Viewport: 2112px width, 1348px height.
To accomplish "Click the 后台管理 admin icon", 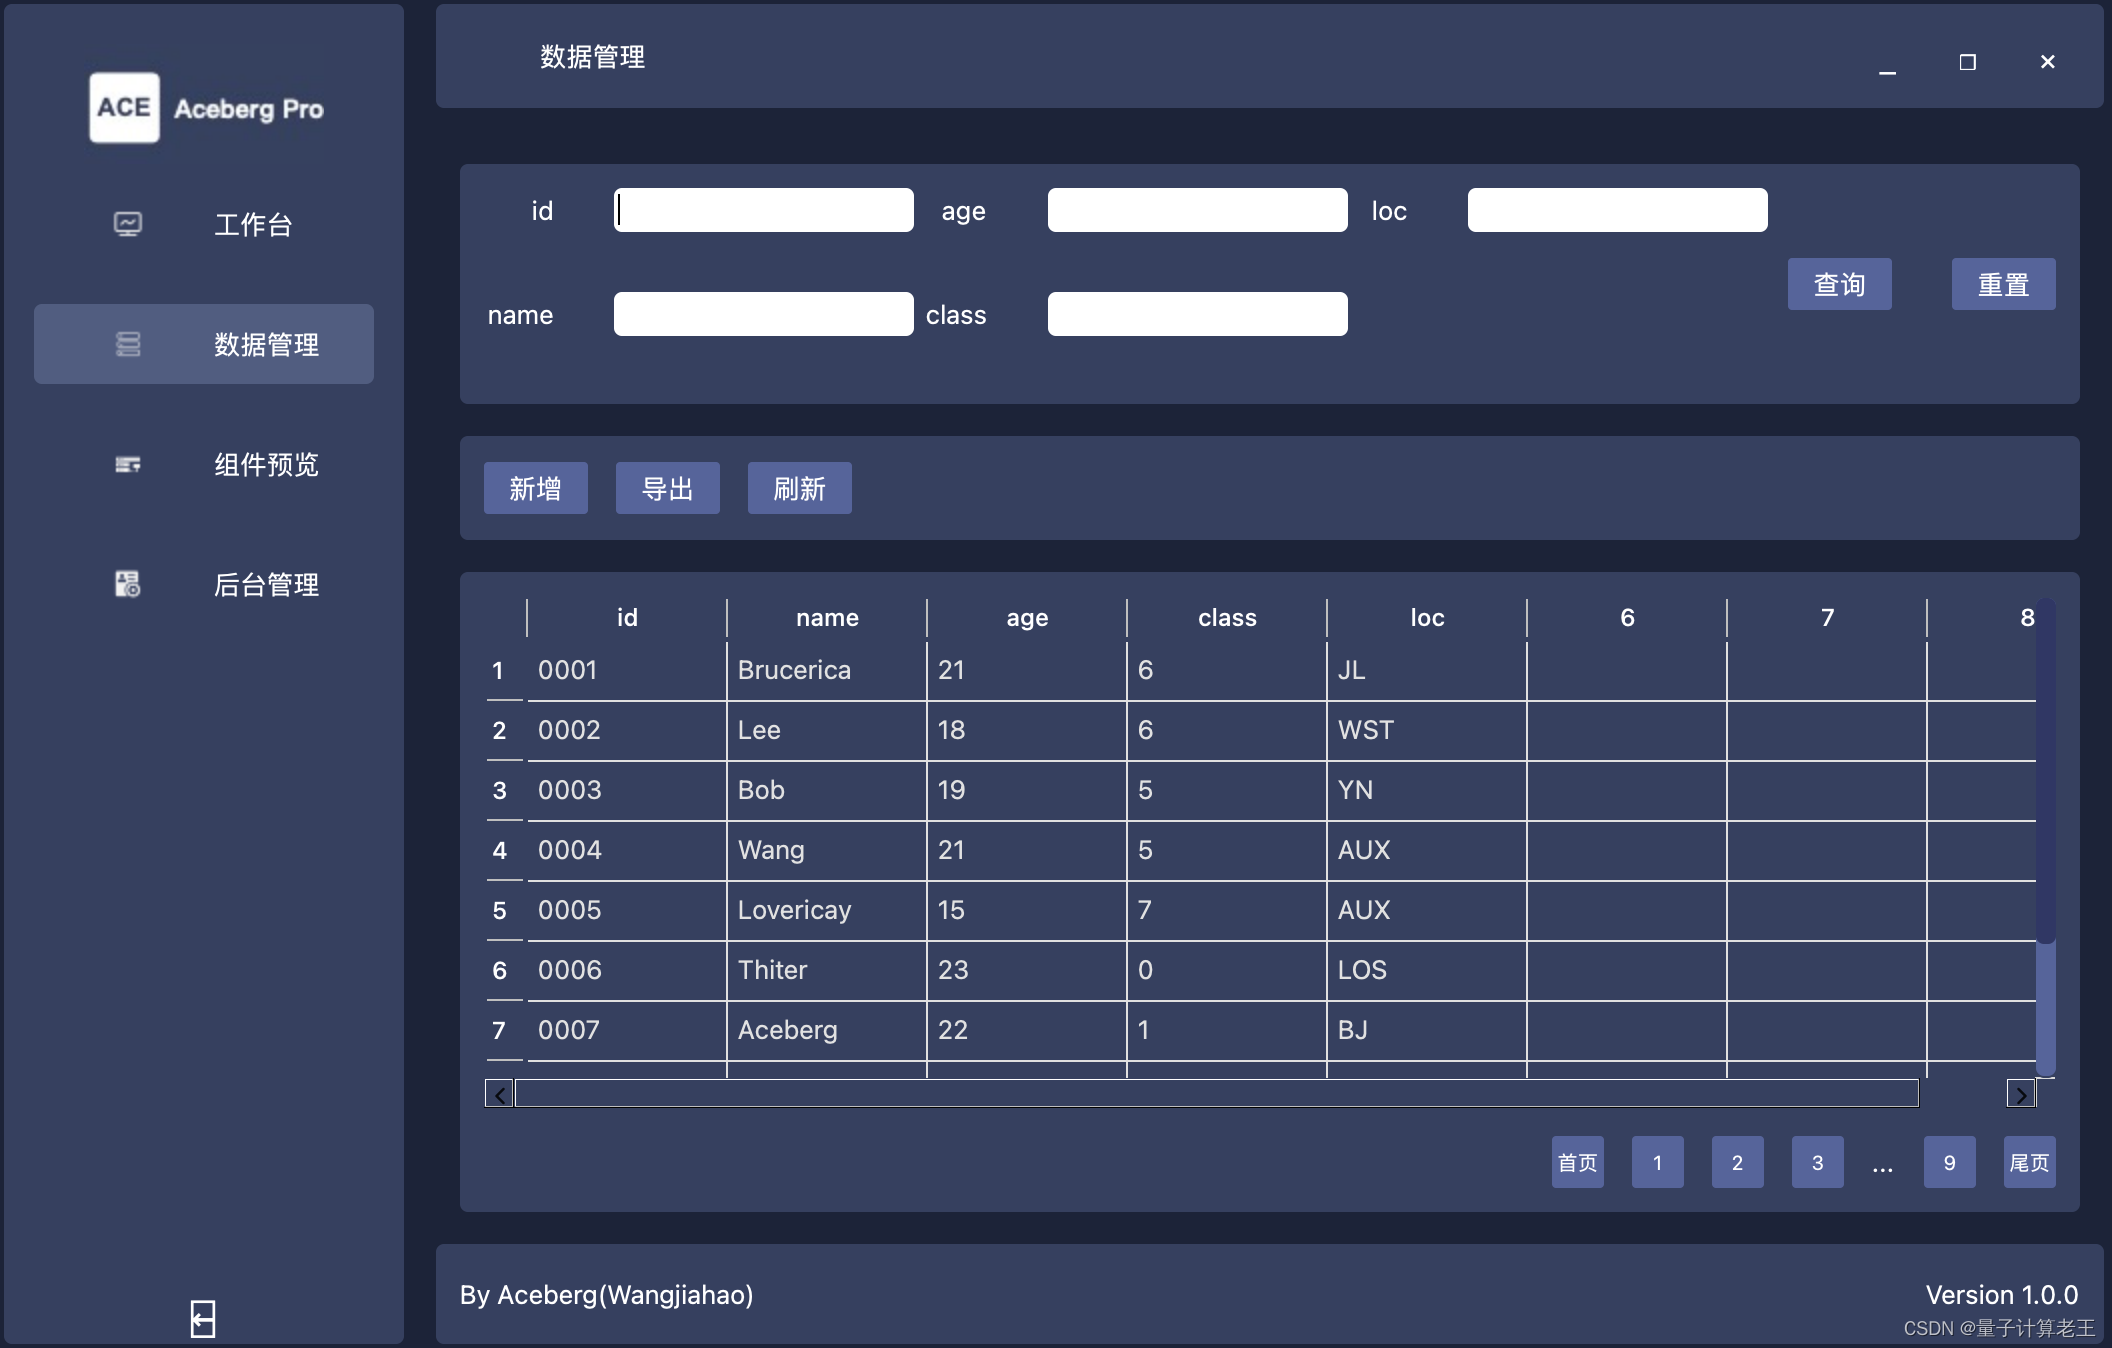I will click(128, 584).
